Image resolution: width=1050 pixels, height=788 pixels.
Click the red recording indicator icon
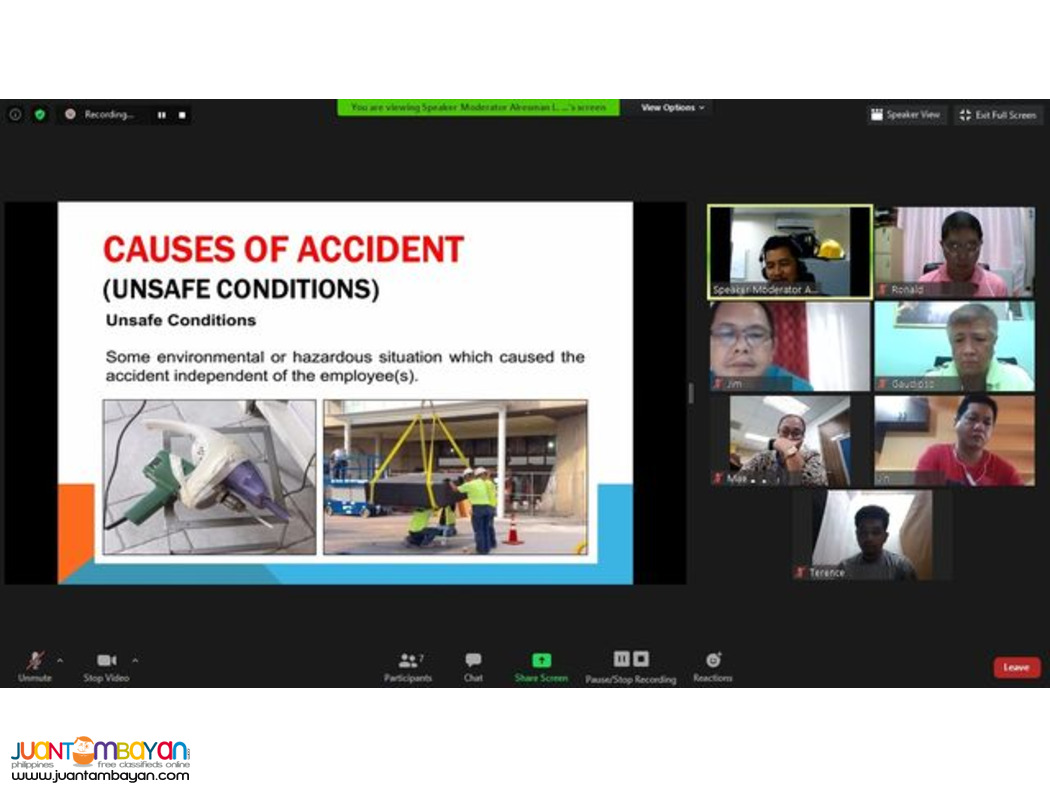tap(70, 114)
